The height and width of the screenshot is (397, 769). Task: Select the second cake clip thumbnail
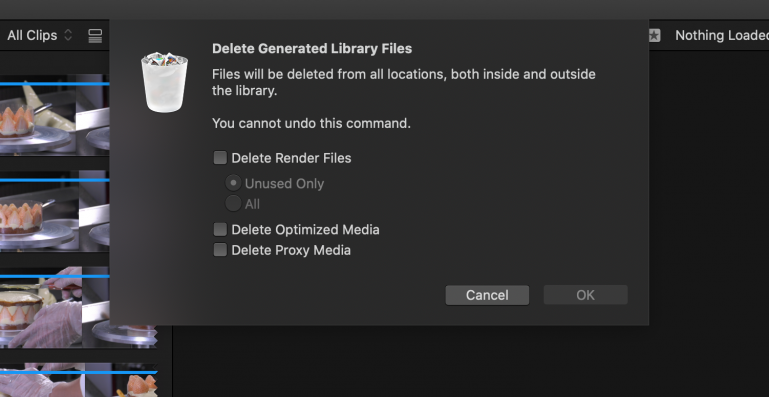pos(54,212)
